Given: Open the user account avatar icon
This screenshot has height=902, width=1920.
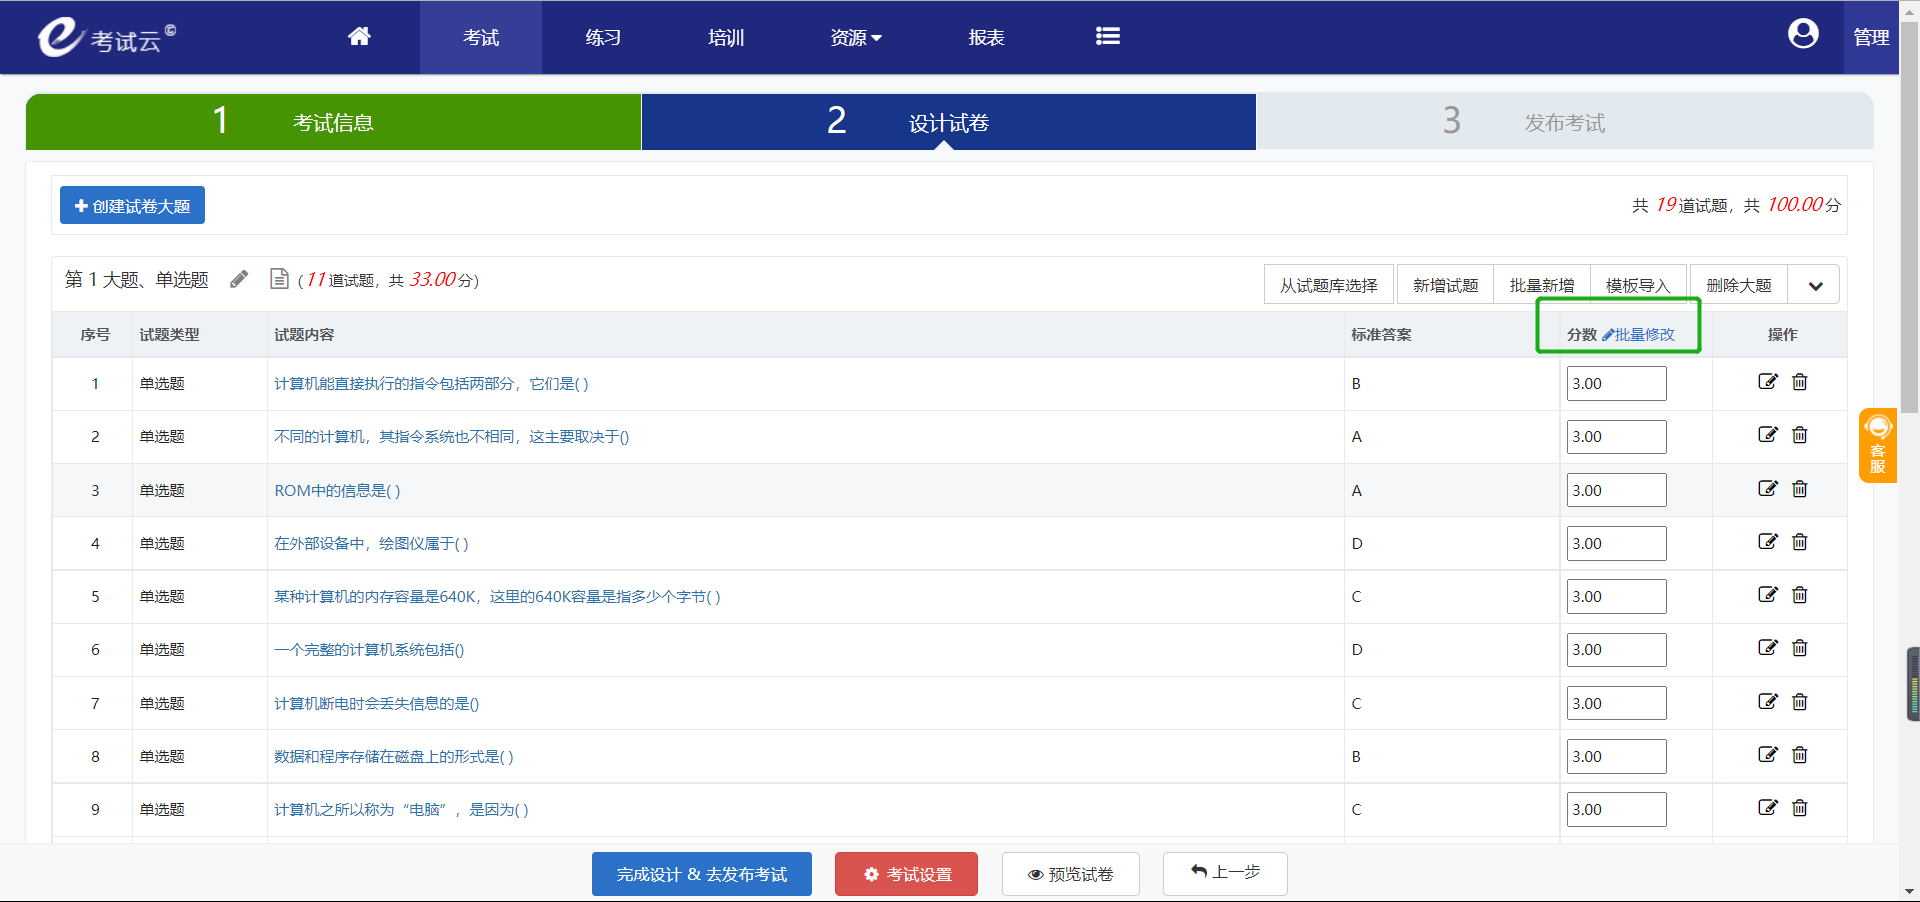Looking at the screenshot, I should tap(1803, 34).
